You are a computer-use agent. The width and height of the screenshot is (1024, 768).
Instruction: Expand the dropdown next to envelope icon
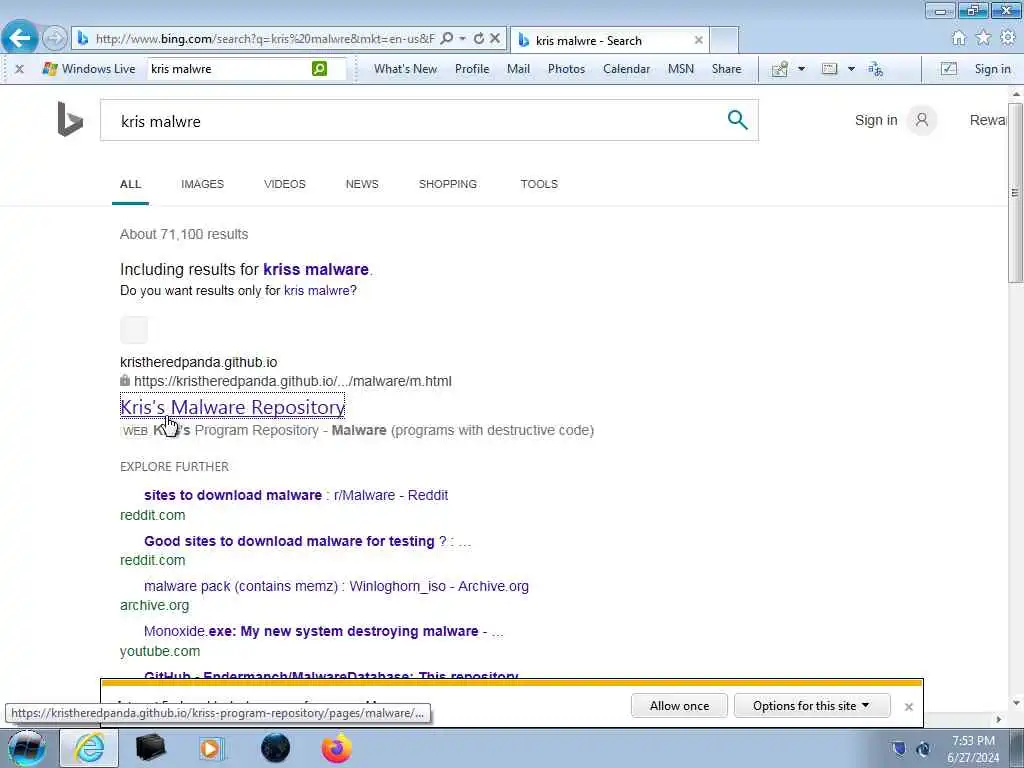[851, 69]
